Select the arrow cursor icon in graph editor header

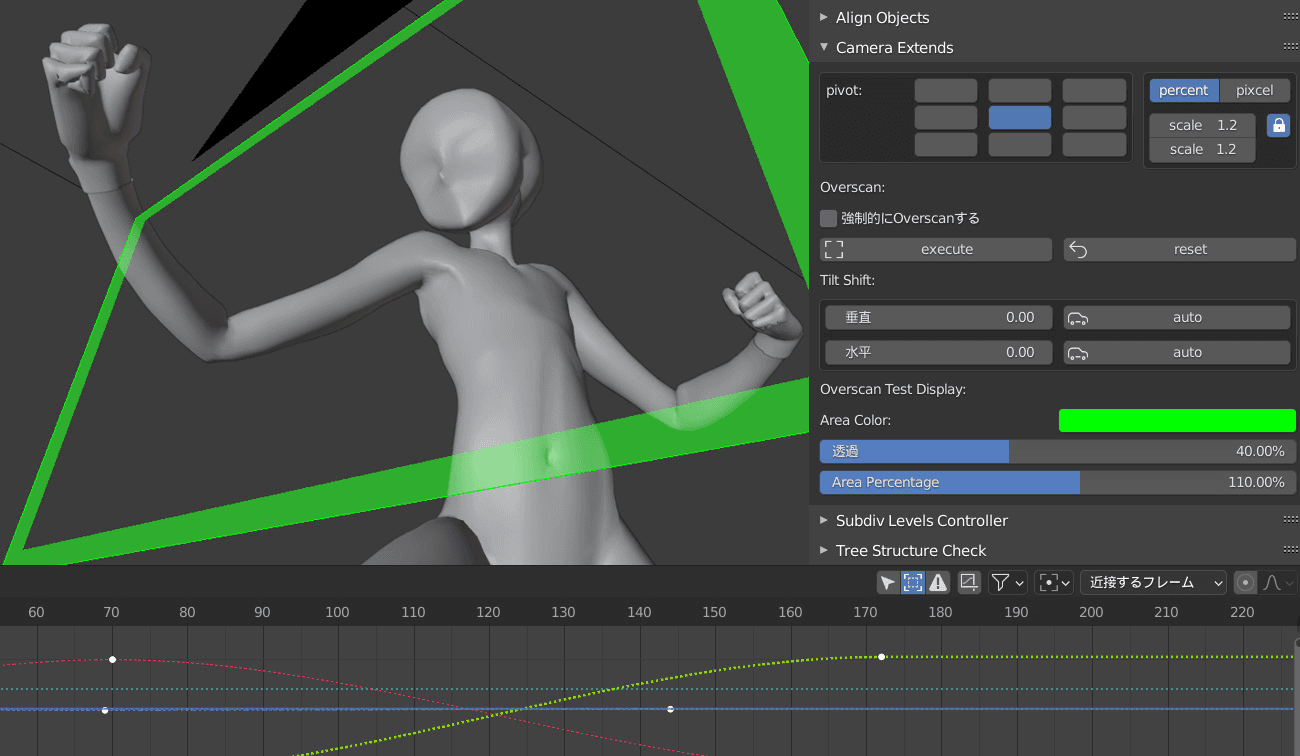887,582
